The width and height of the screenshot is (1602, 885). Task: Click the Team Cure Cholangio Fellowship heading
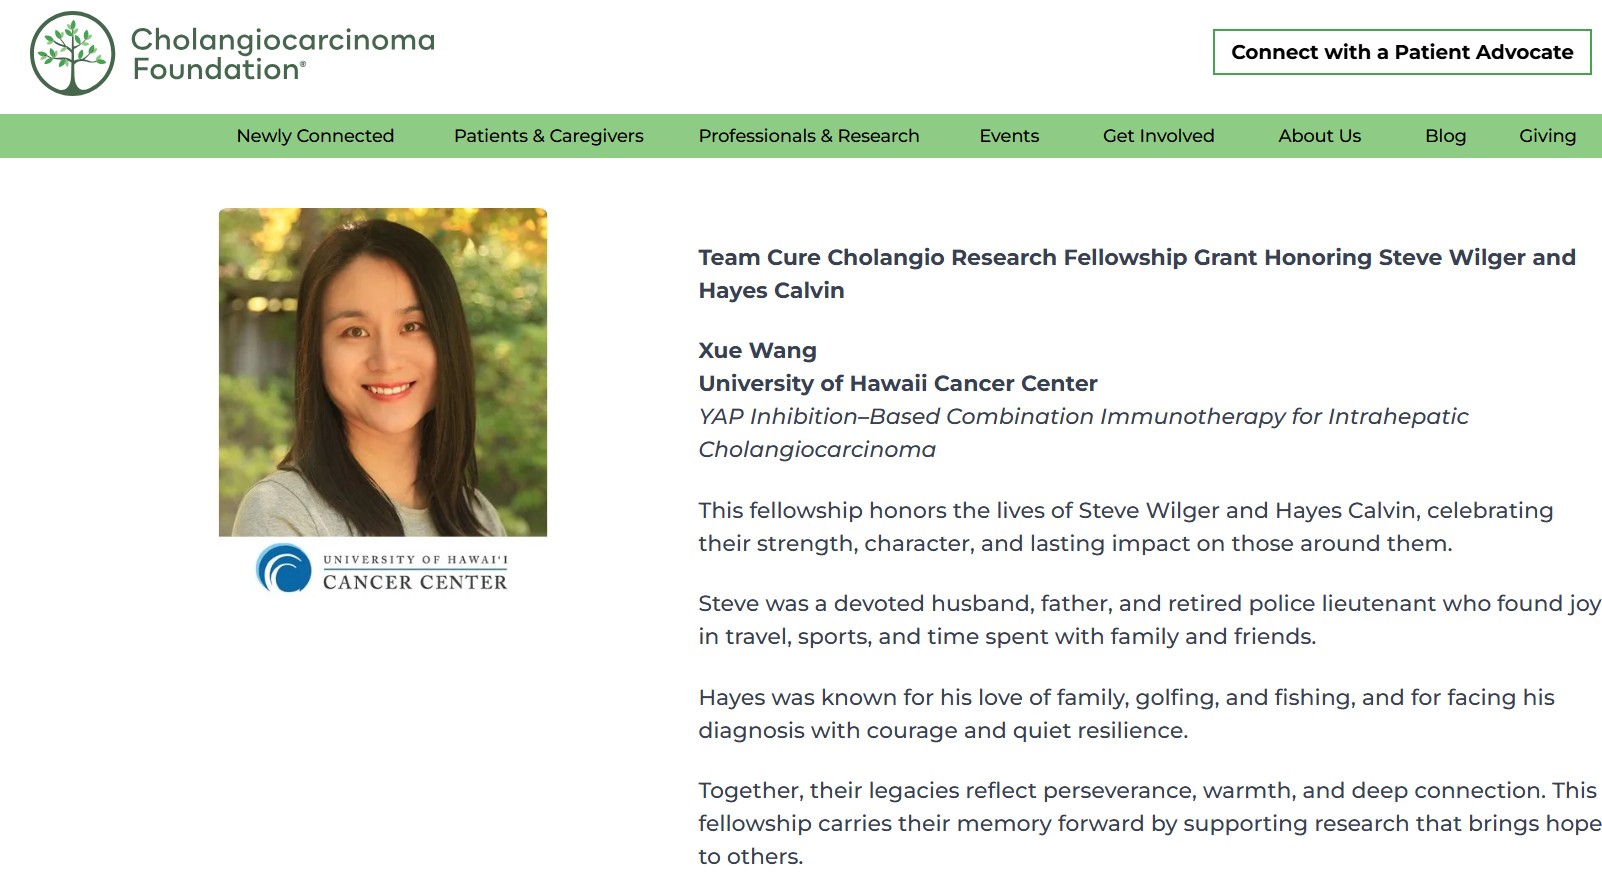pos(1137,274)
